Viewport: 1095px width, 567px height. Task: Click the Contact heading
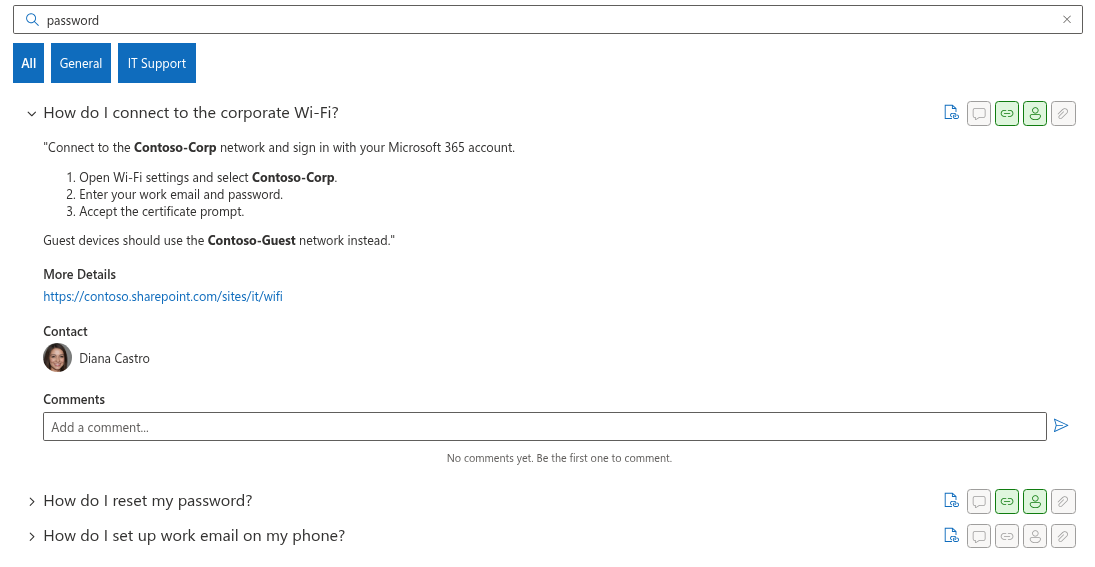tap(66, 332)
